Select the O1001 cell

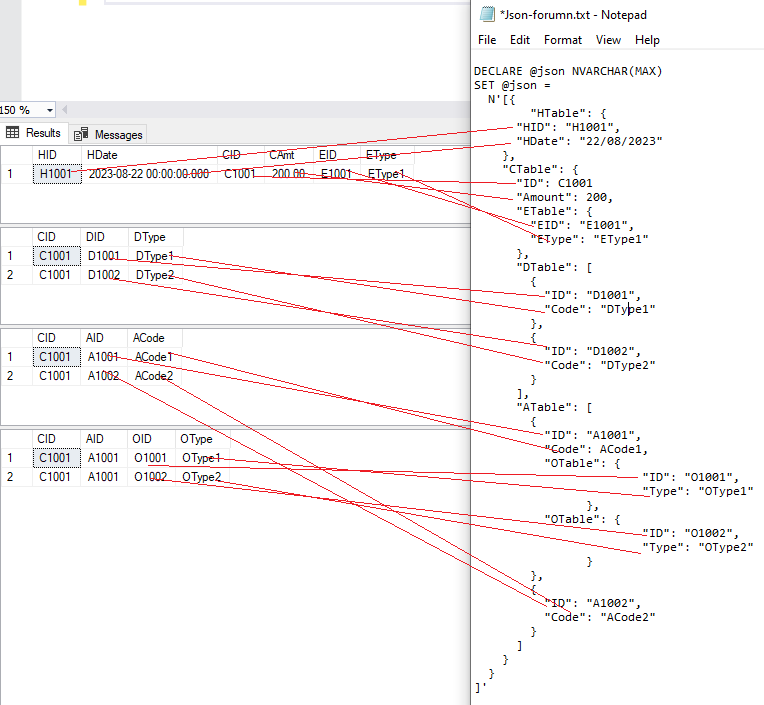click(x=151, y=458)
